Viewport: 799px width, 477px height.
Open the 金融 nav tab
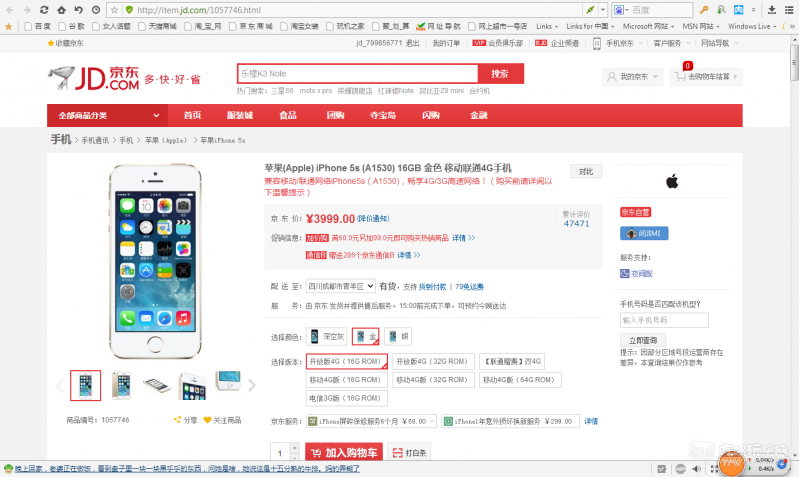(x=478, y=115)
